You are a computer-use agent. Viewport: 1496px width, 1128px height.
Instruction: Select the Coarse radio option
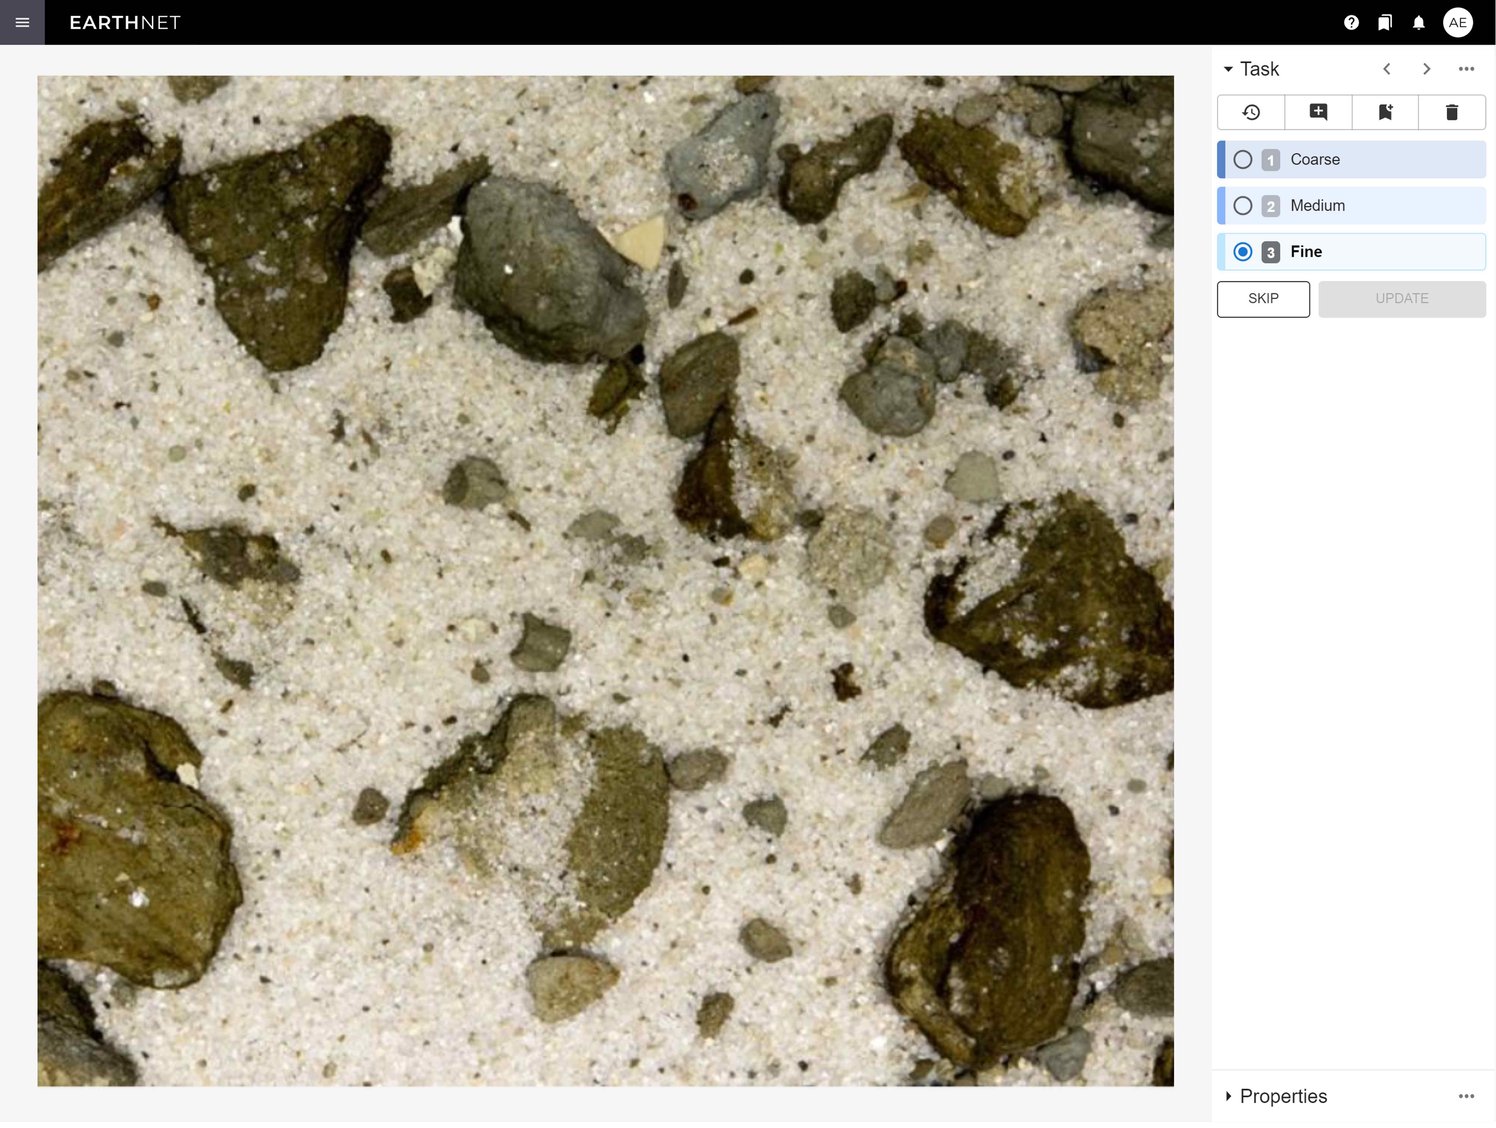coord(1243,160)
